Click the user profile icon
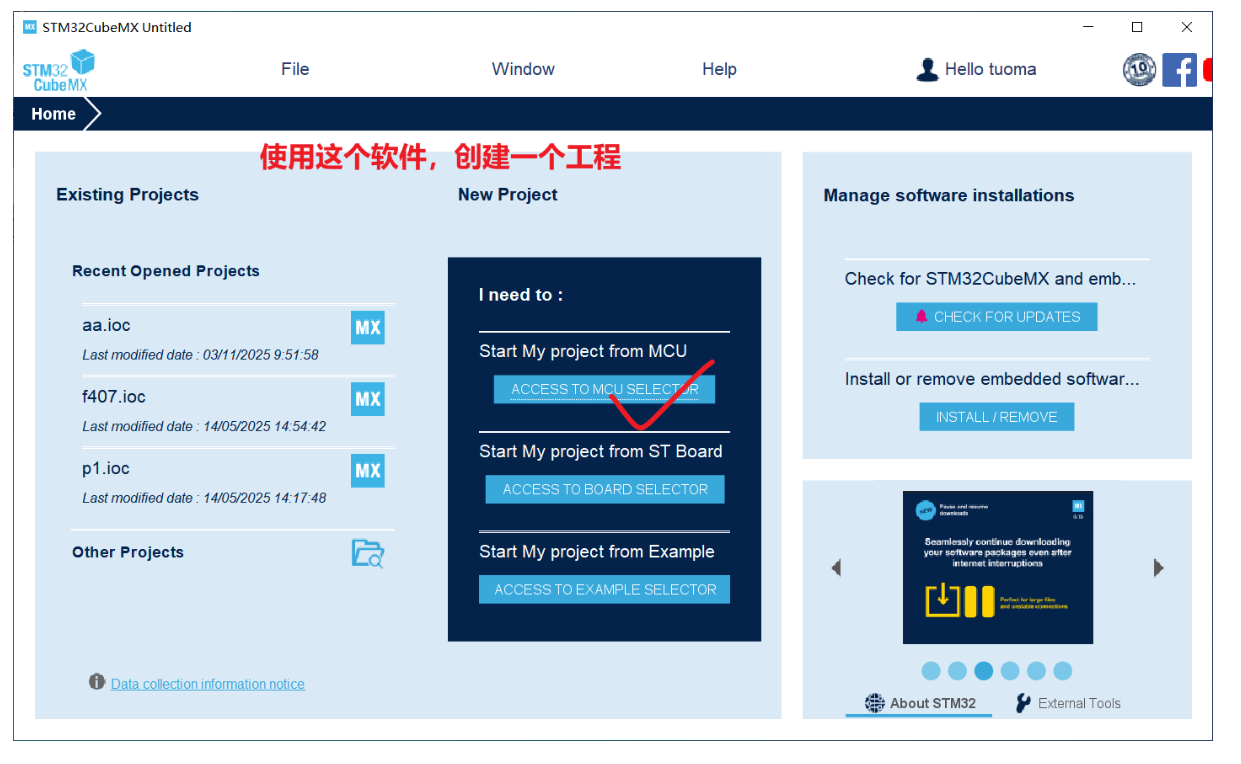The image size is (1241, 764). (x=927, y=69)
